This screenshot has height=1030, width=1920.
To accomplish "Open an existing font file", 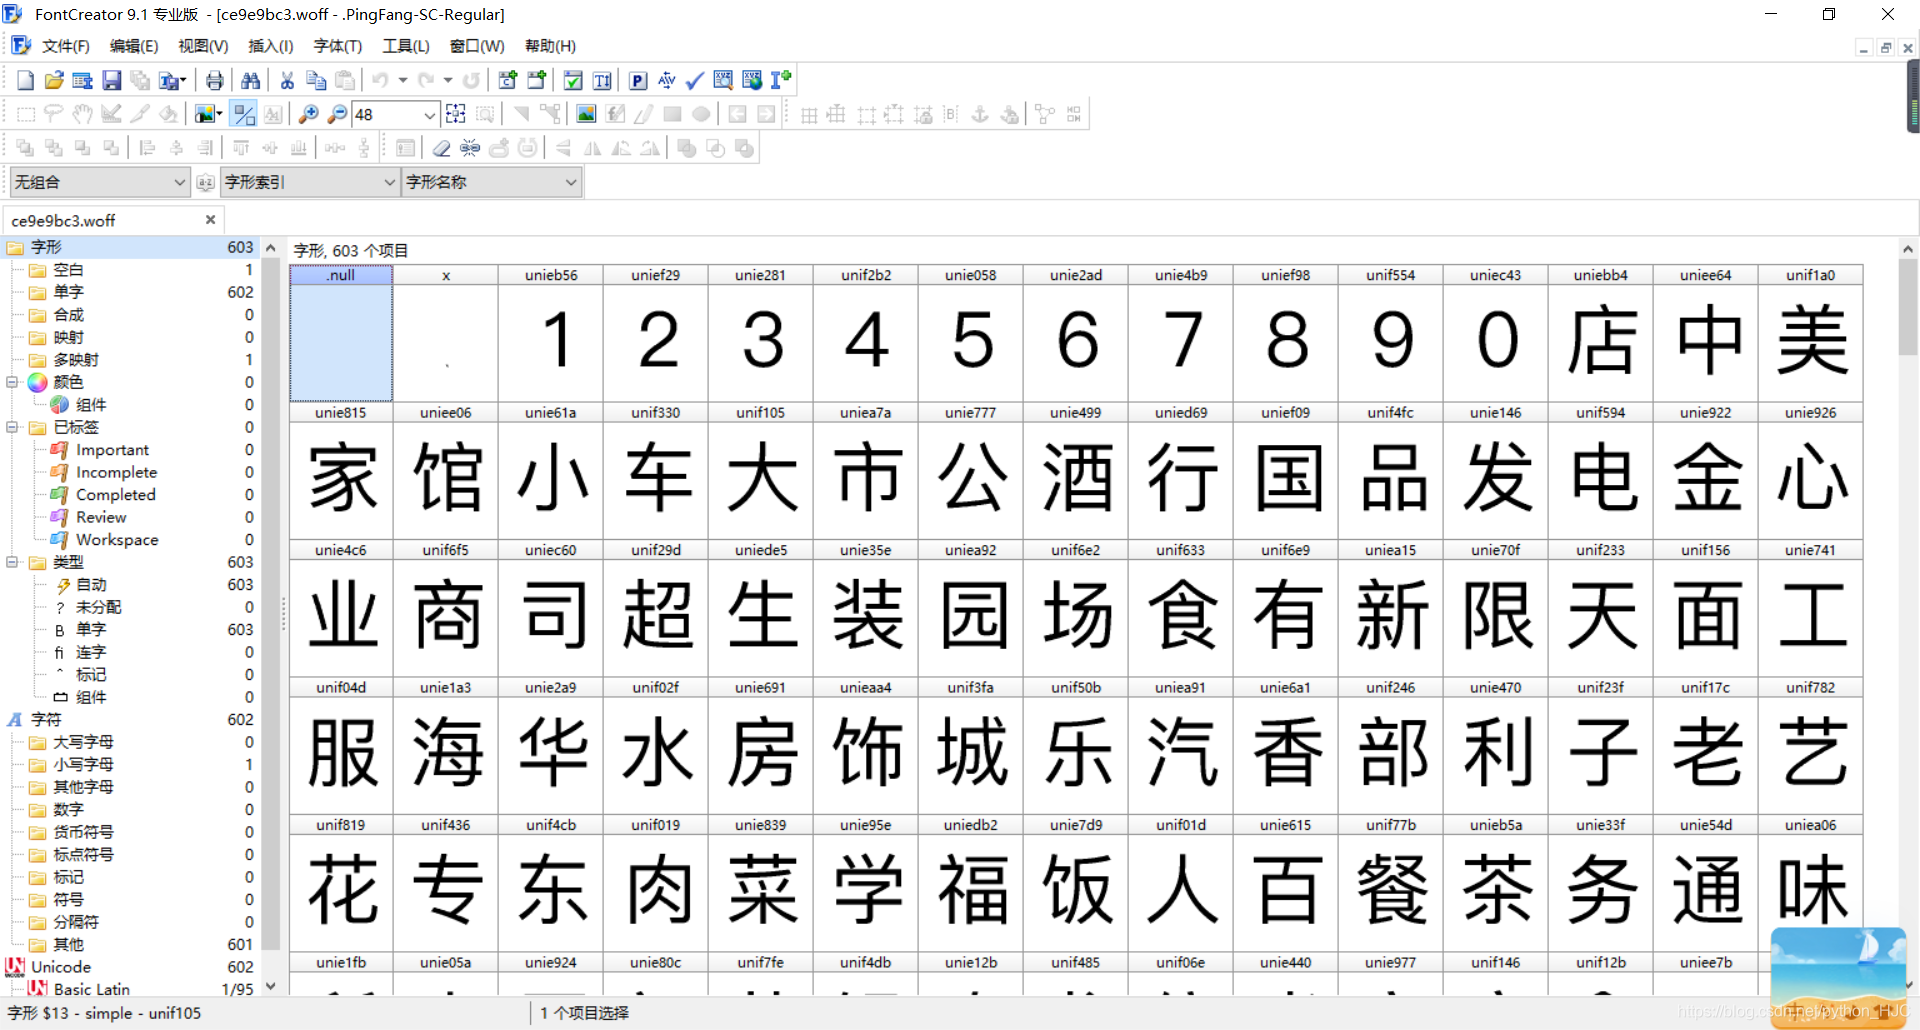I will click(54, 80).
